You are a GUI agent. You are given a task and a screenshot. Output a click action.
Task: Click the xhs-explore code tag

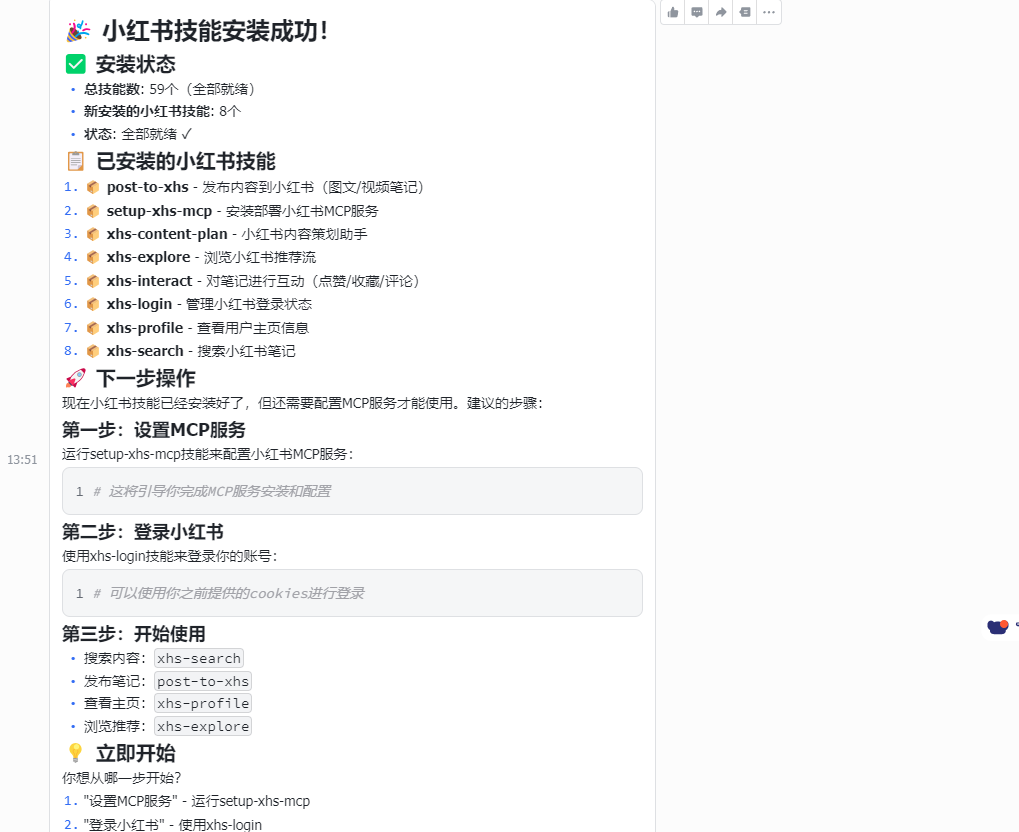(202, 726)
